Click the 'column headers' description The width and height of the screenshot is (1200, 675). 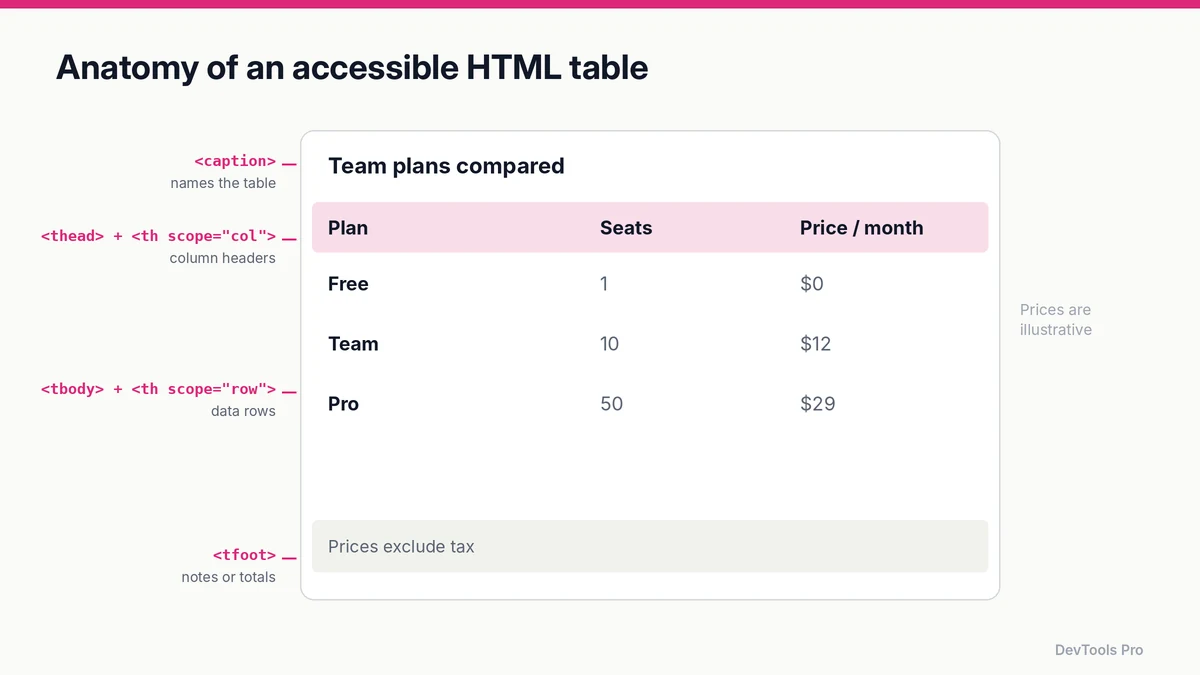[222, 258]
